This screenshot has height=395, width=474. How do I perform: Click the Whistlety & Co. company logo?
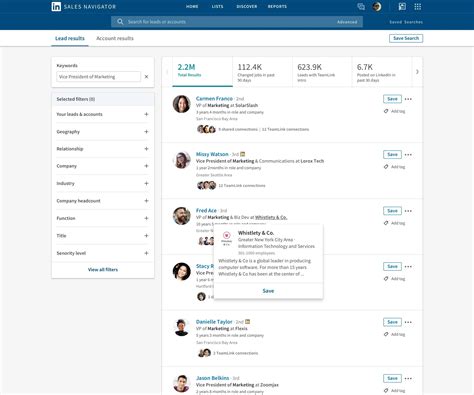point(227,238)
